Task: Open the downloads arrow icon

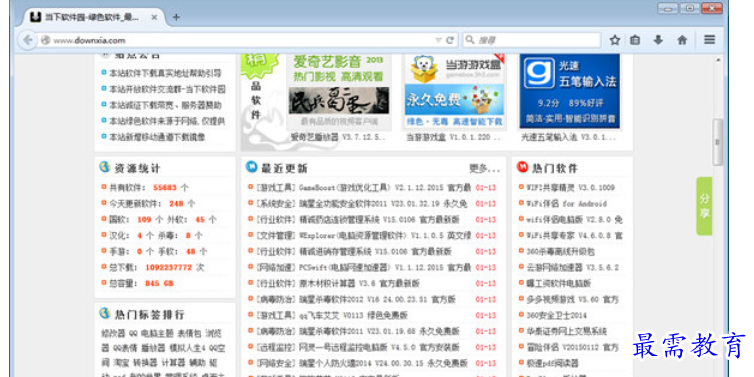Action: click(x=658, y=40)
